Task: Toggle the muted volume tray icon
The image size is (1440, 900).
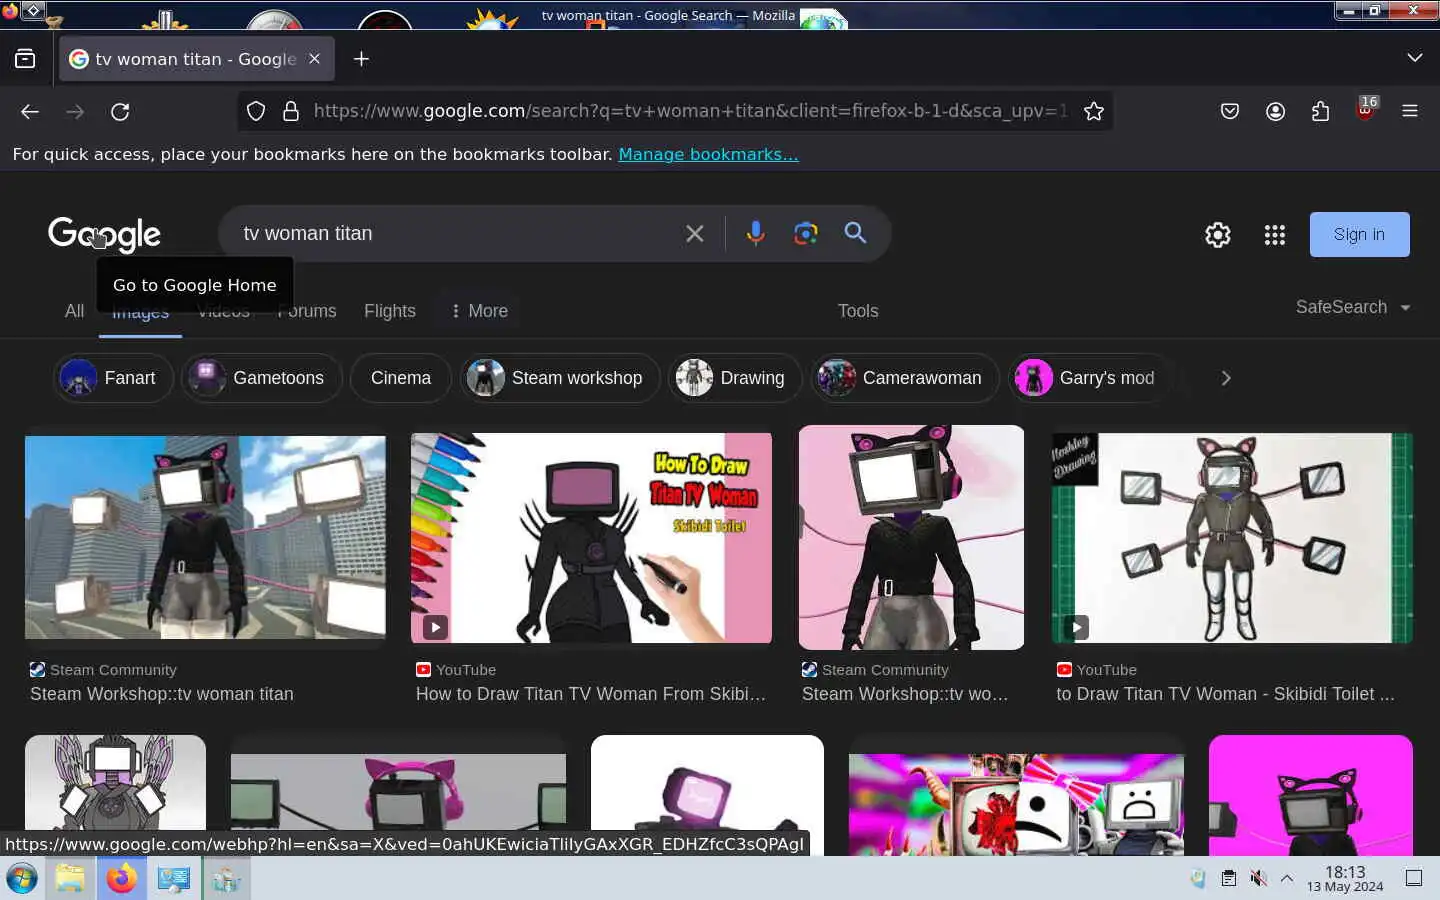Action: [x=1258, y=878]
